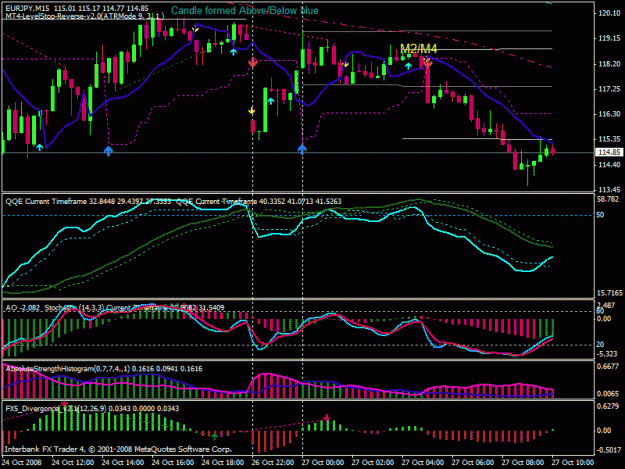Click the cyan up arrow at the chart's far left
This screenshot has width=625, height=469.
click(39, 147)
